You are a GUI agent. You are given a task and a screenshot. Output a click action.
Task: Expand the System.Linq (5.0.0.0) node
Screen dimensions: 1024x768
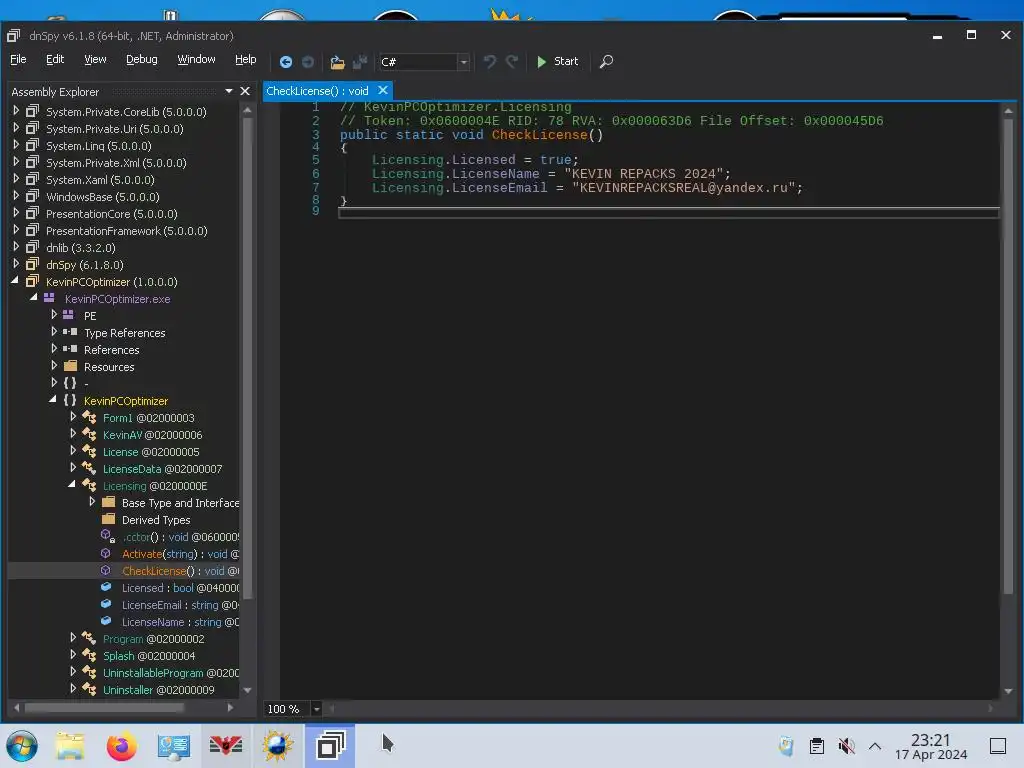(x=16, y=145)
